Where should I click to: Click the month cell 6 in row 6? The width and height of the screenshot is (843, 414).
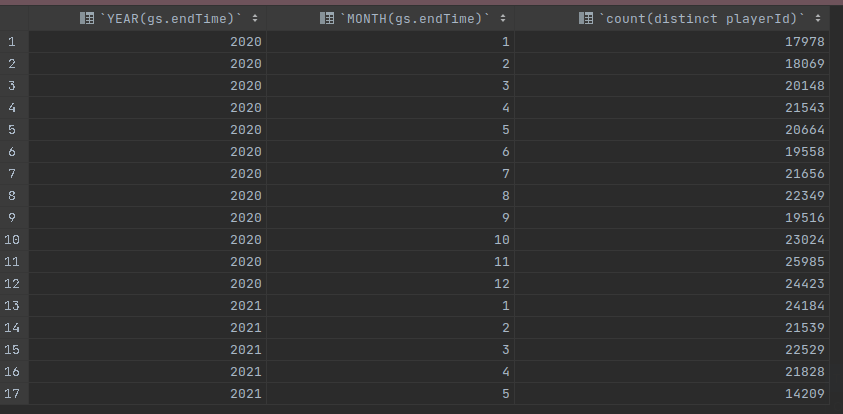(390, 152)
